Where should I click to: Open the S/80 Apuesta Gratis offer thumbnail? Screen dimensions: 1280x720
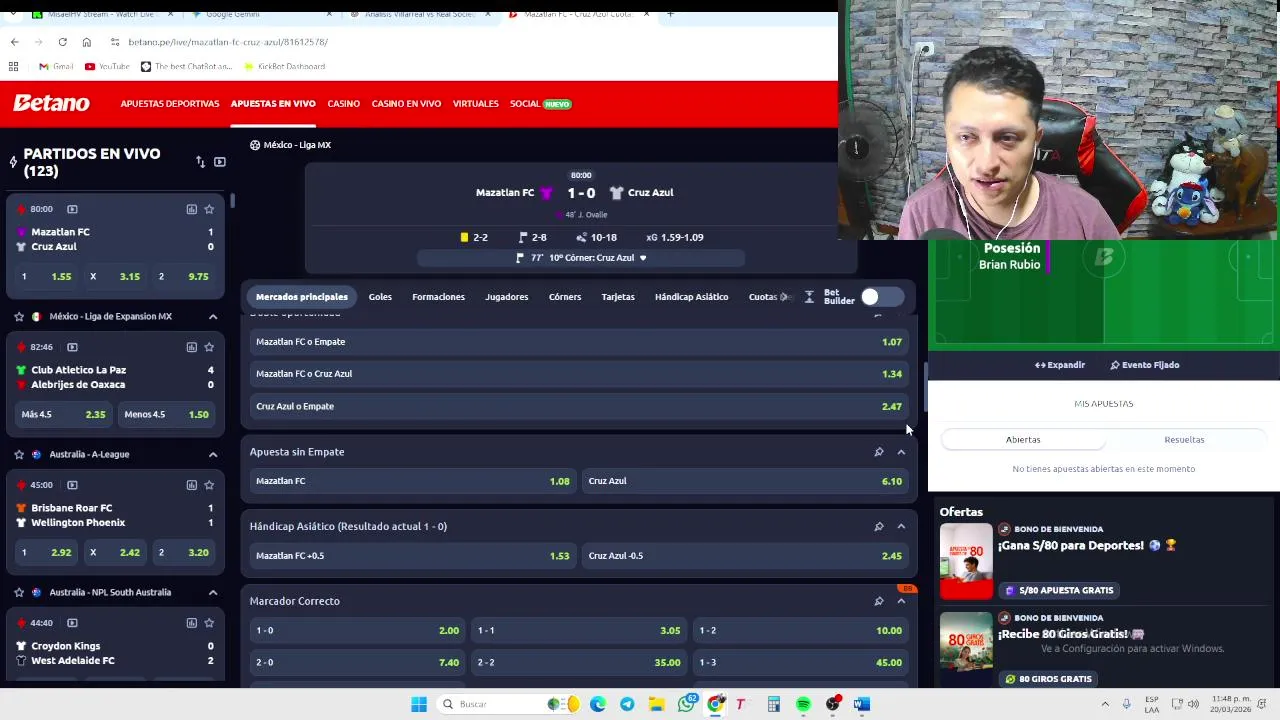coord(966,561)
